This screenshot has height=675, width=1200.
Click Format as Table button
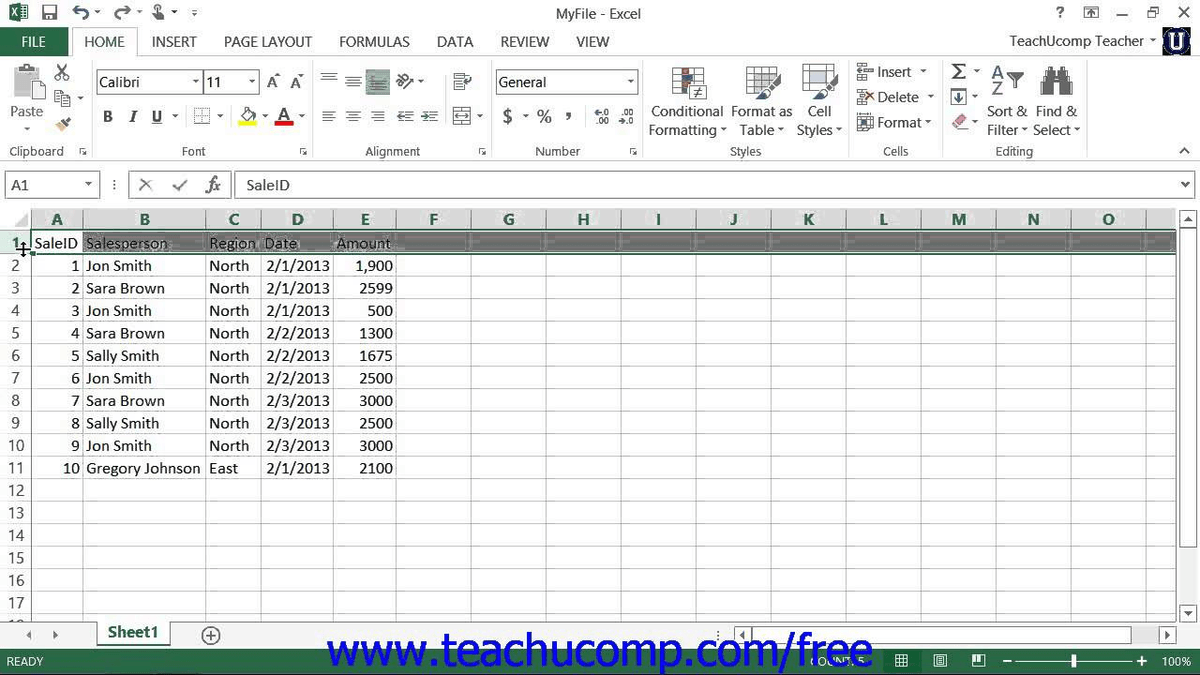pyautogui.click(x=762, y=102)
